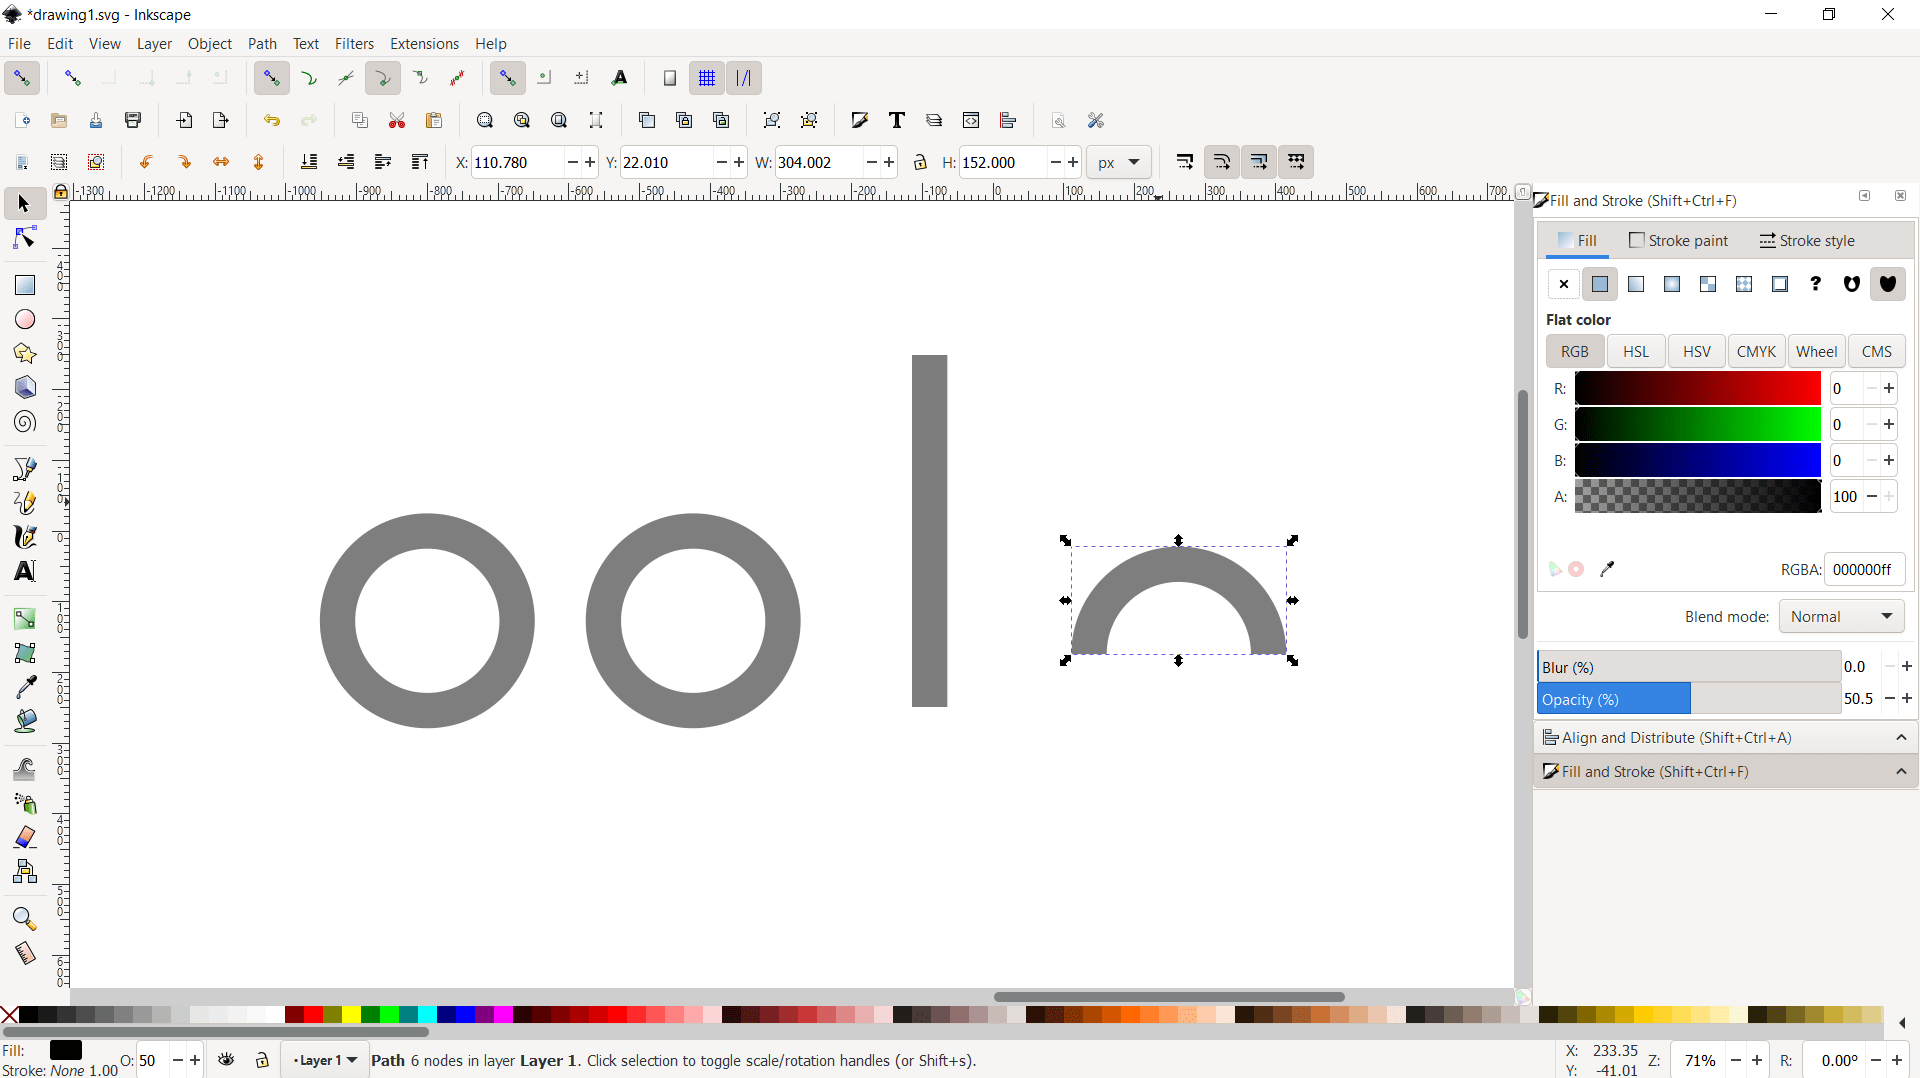Click the Cut scissors icon
Viewport: 1920px width, 1078px height.
(397, 120)
